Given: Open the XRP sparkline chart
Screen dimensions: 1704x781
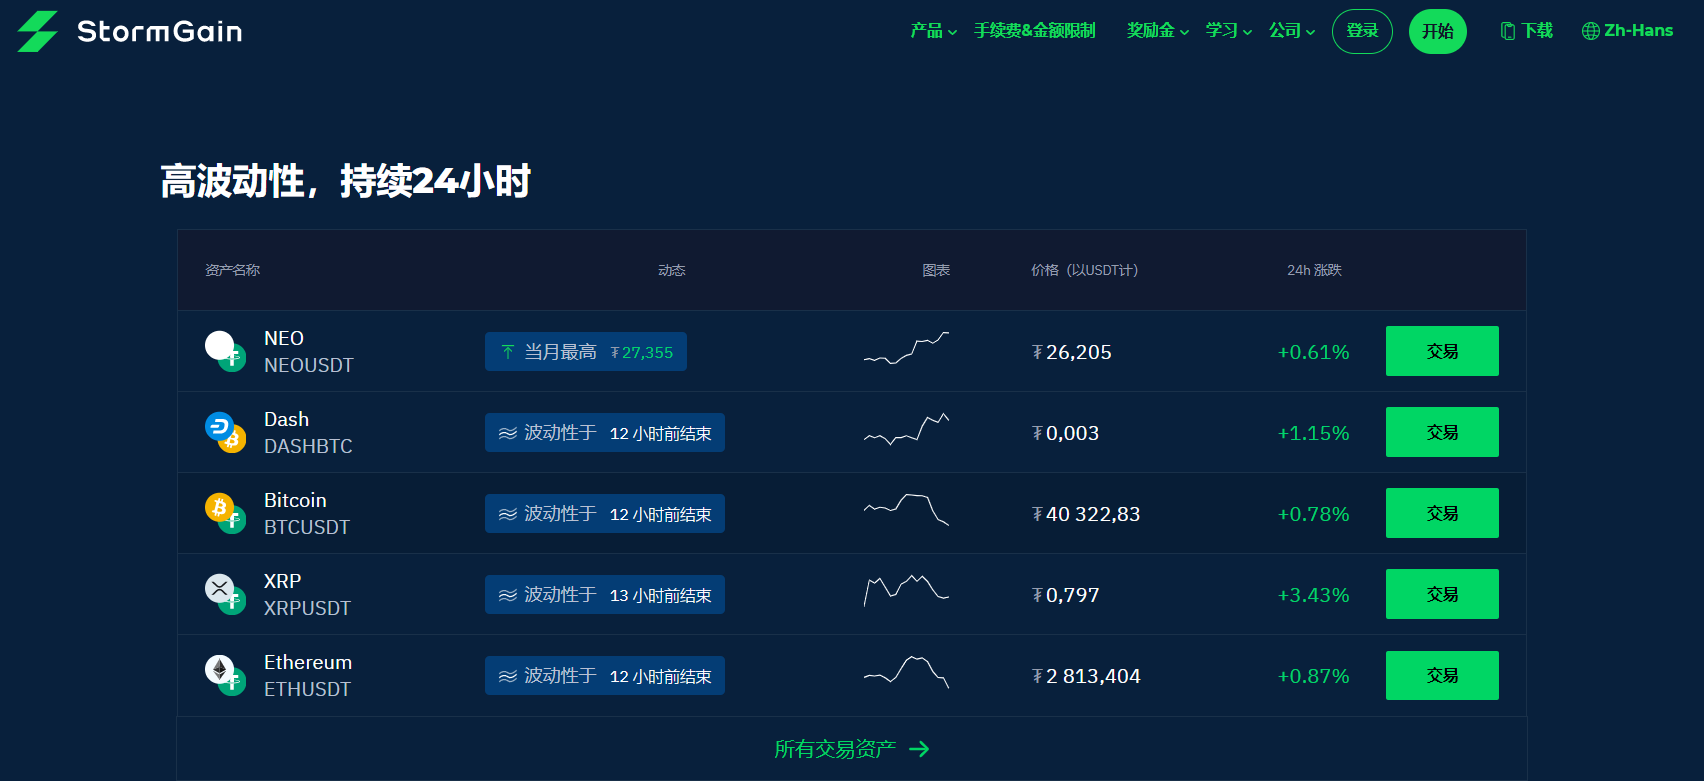Looking at the screenshot, I should point(906,590).
